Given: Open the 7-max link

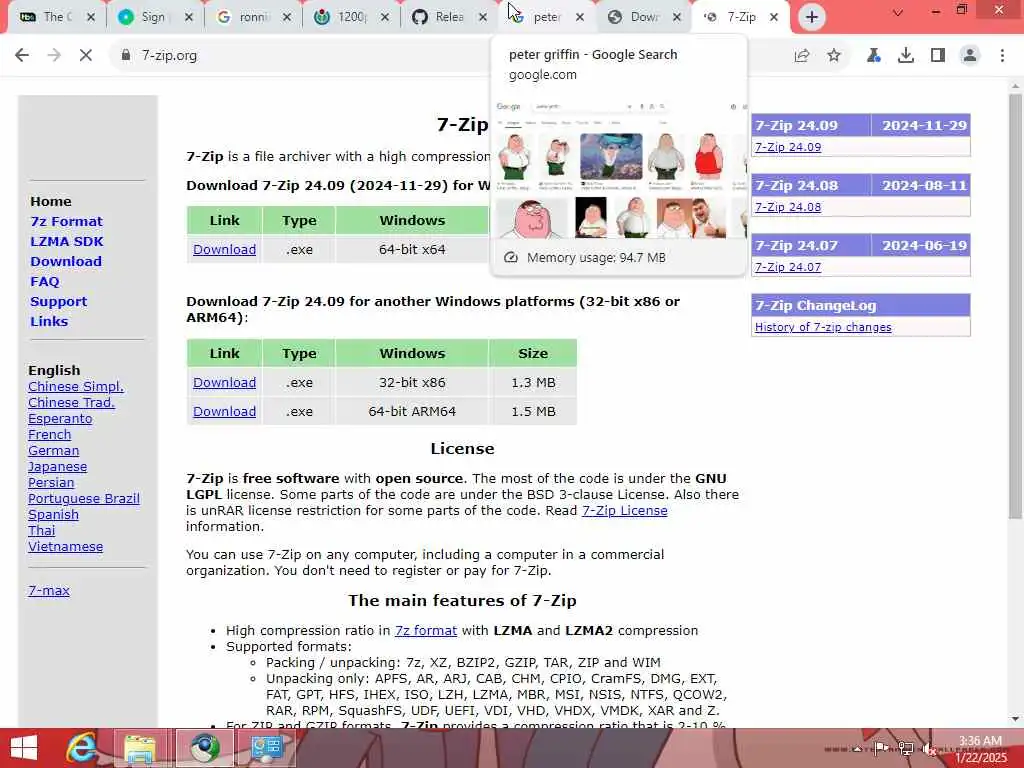Looking at the screenshot, I should click(49, 590).
